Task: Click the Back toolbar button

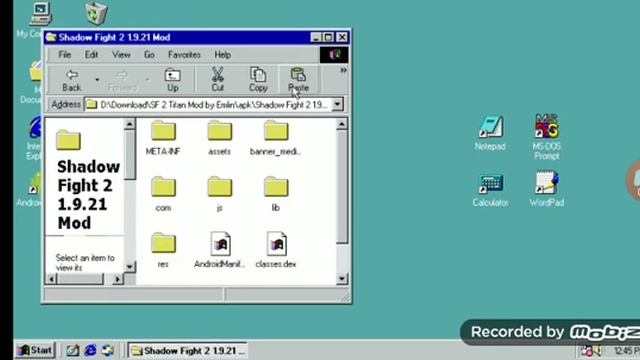Action: tap(72, 80)
